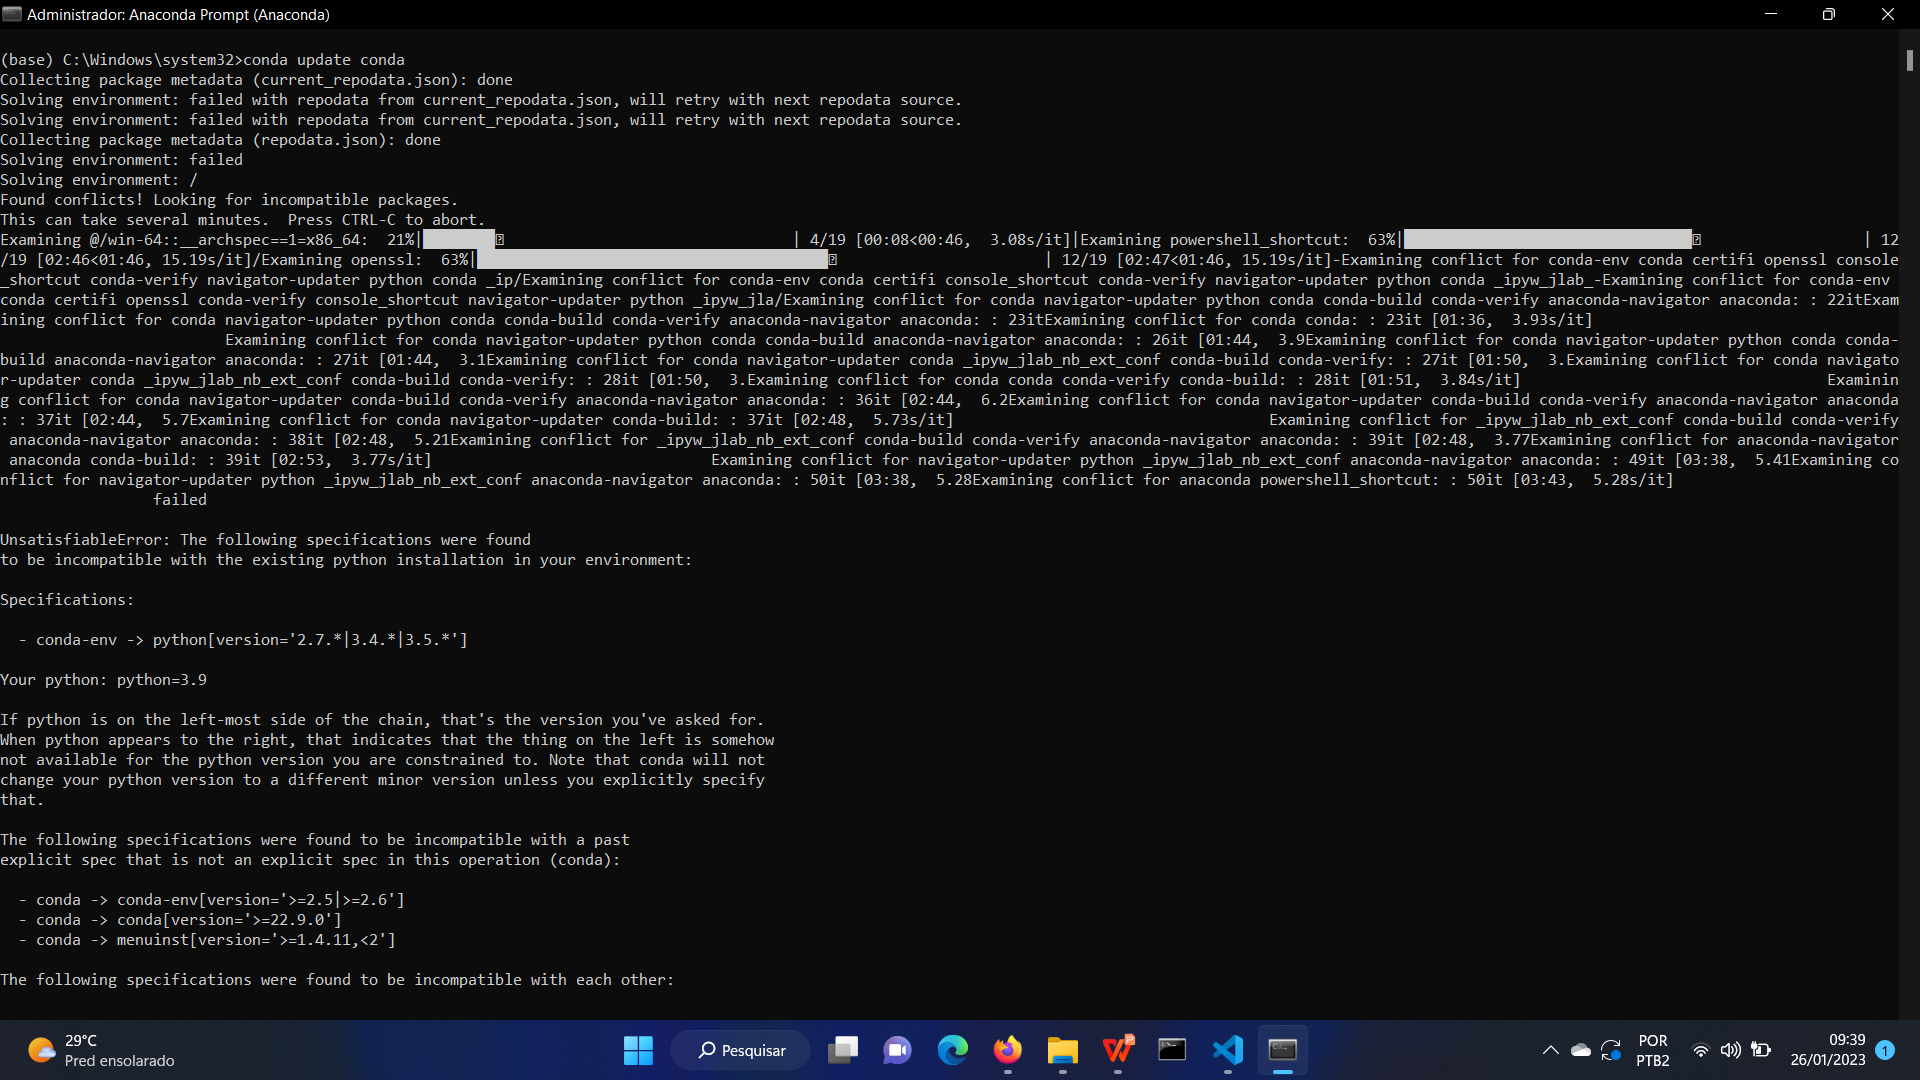The height and width of the screenshot is (1080, 1920).
Task: Open Microsoft Teams Chat
Action: pyautogui.click(x=897, y=1050)
